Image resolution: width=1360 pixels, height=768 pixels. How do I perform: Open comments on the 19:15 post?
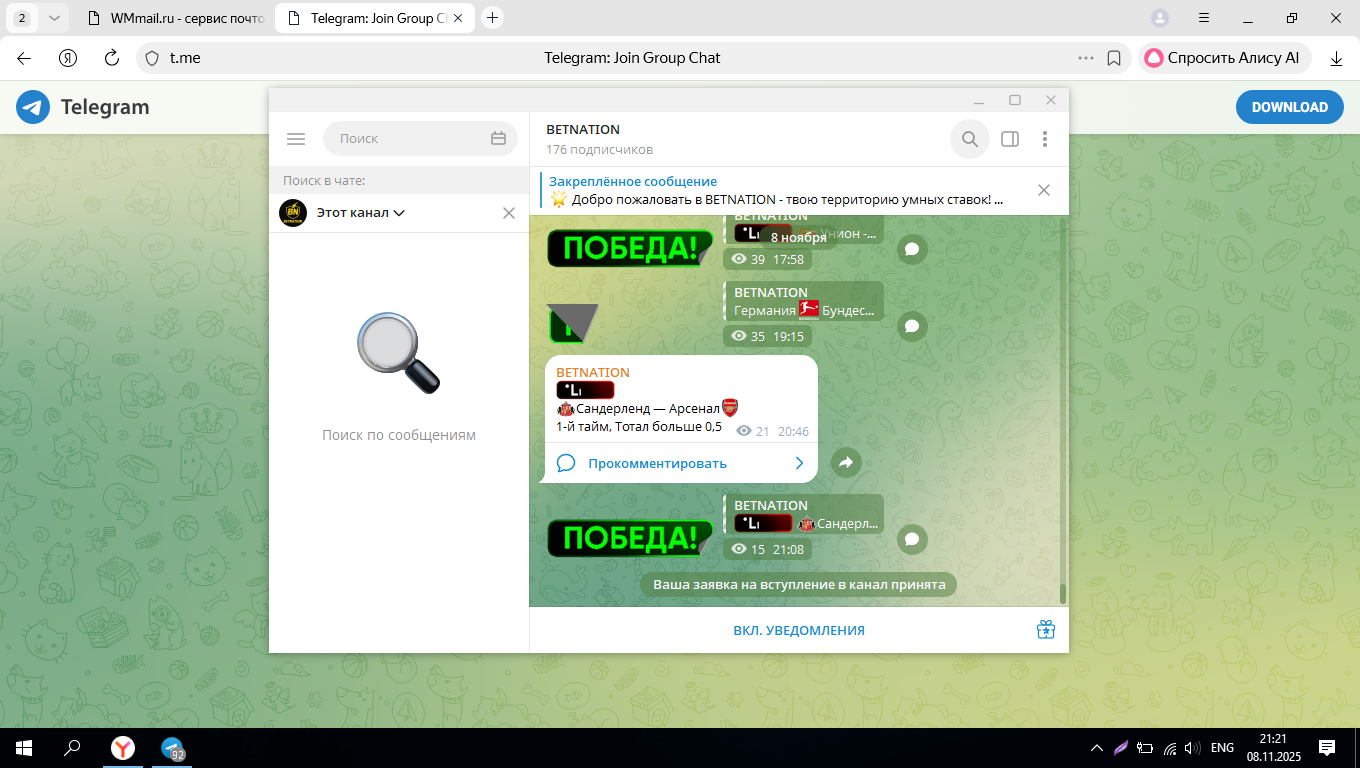pos(911,326)
